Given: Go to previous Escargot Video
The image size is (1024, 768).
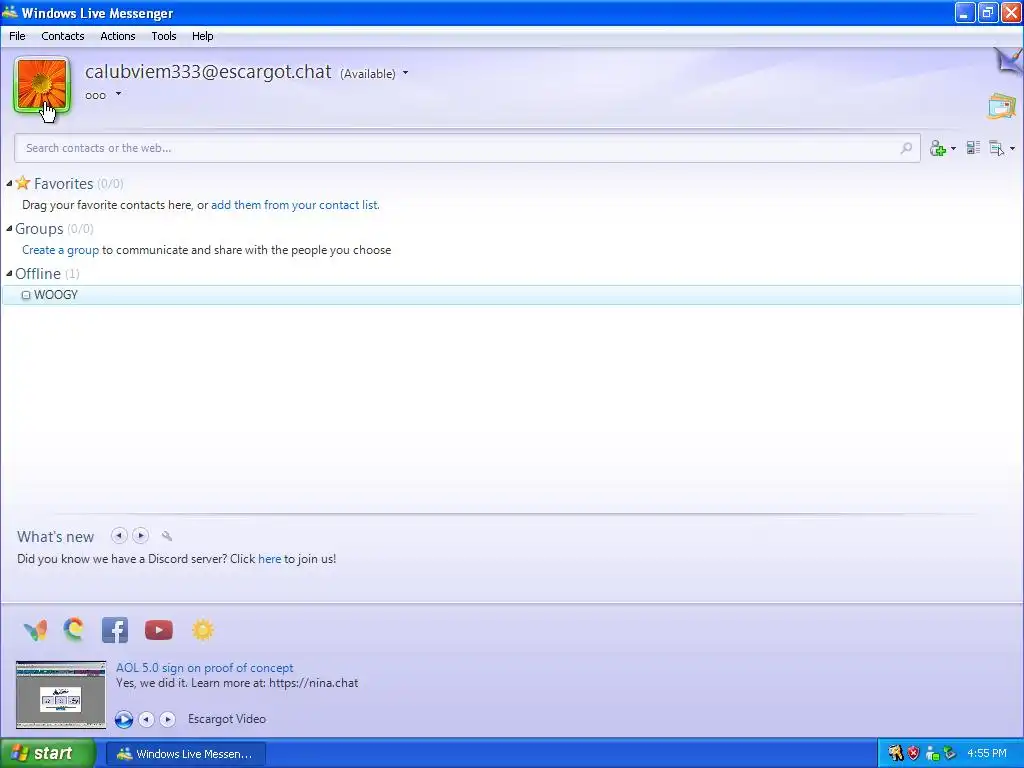Looking at the screenshot, I should click(147, 719).
